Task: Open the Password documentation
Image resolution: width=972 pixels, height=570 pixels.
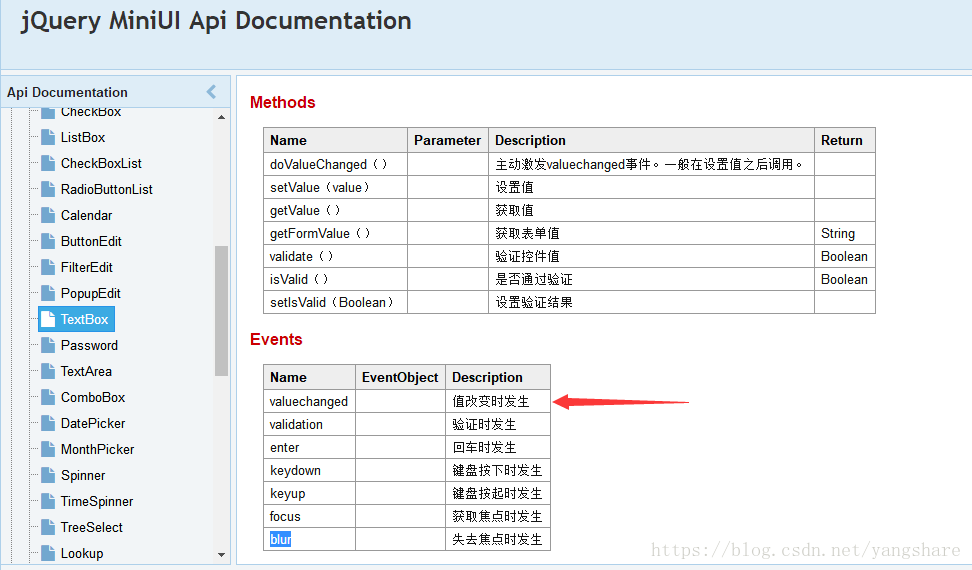Action: coord(89,346)
